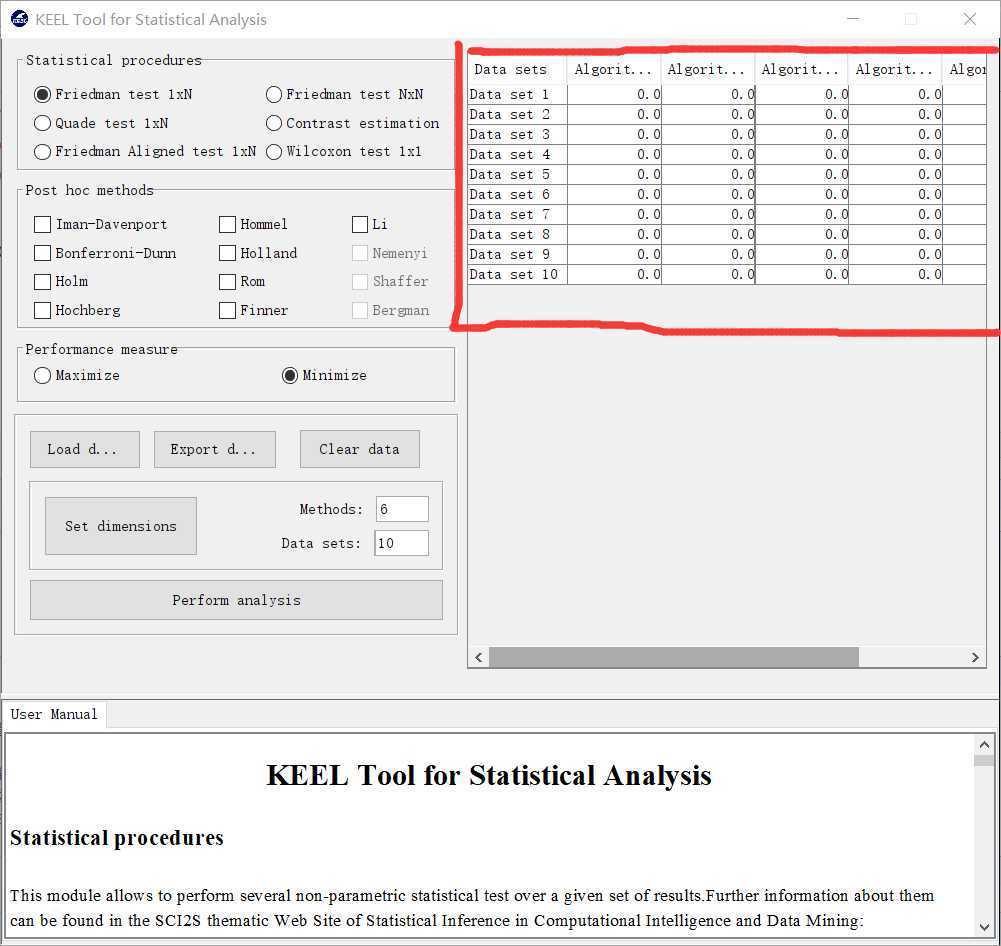Select the Data set 2 row label

tap(517, 114)
